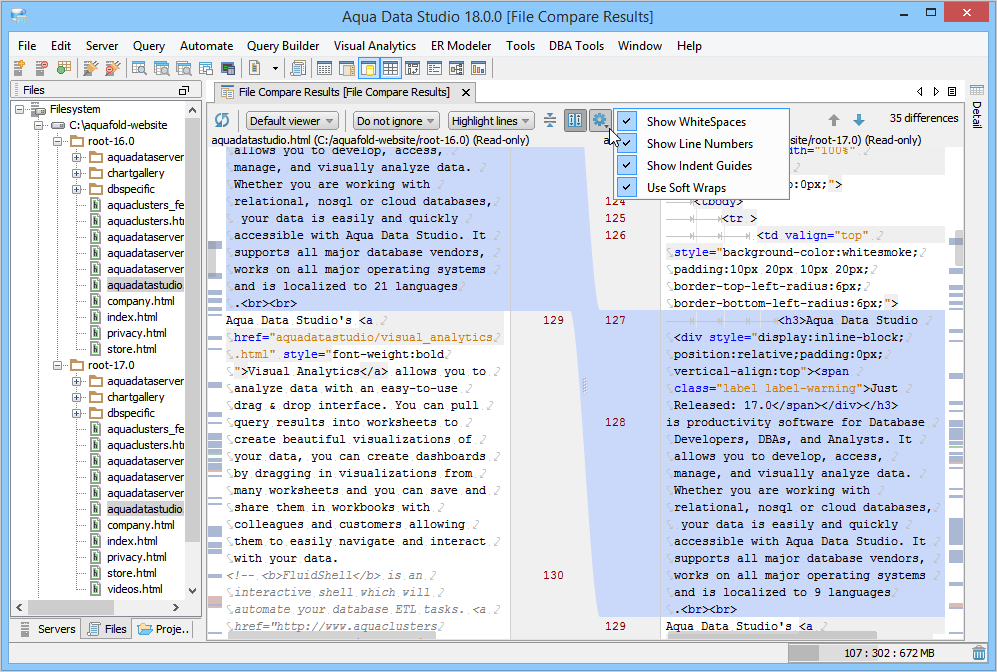The image size is (997, 672).
Task: Click the plain grid window toolbar icon
Action: [324, 68]
